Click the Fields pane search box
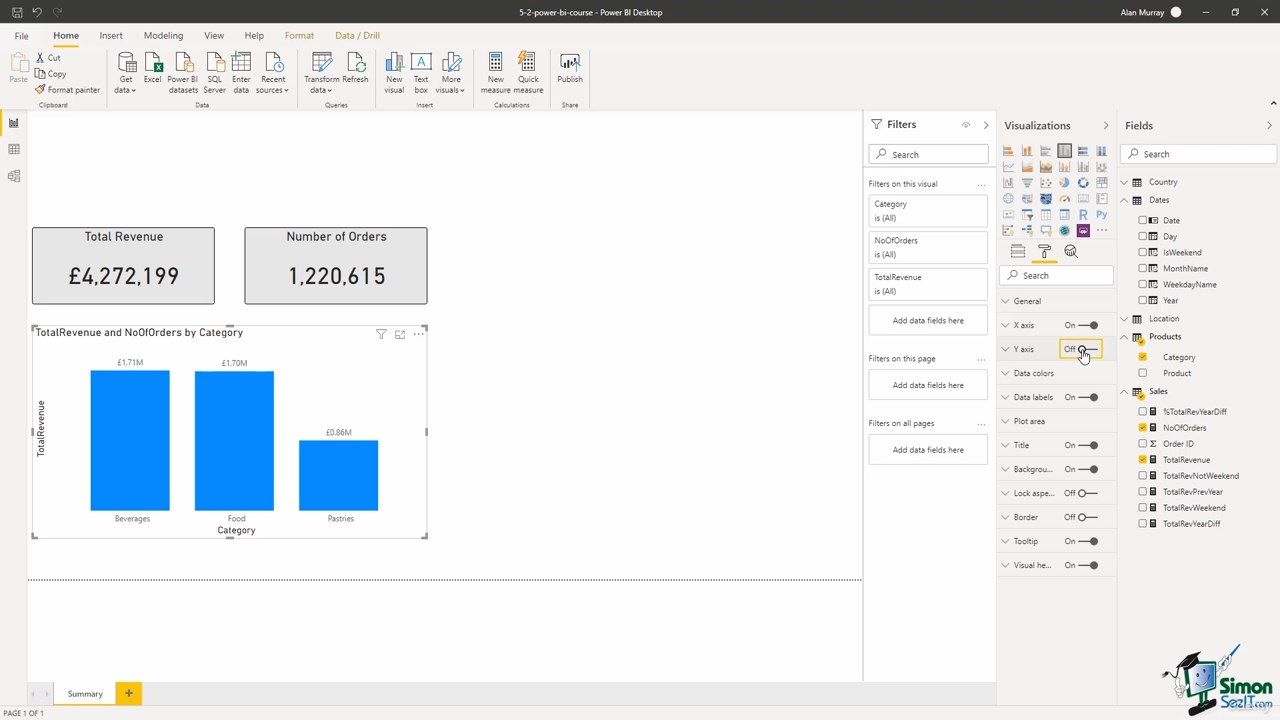 point(1198,154)
